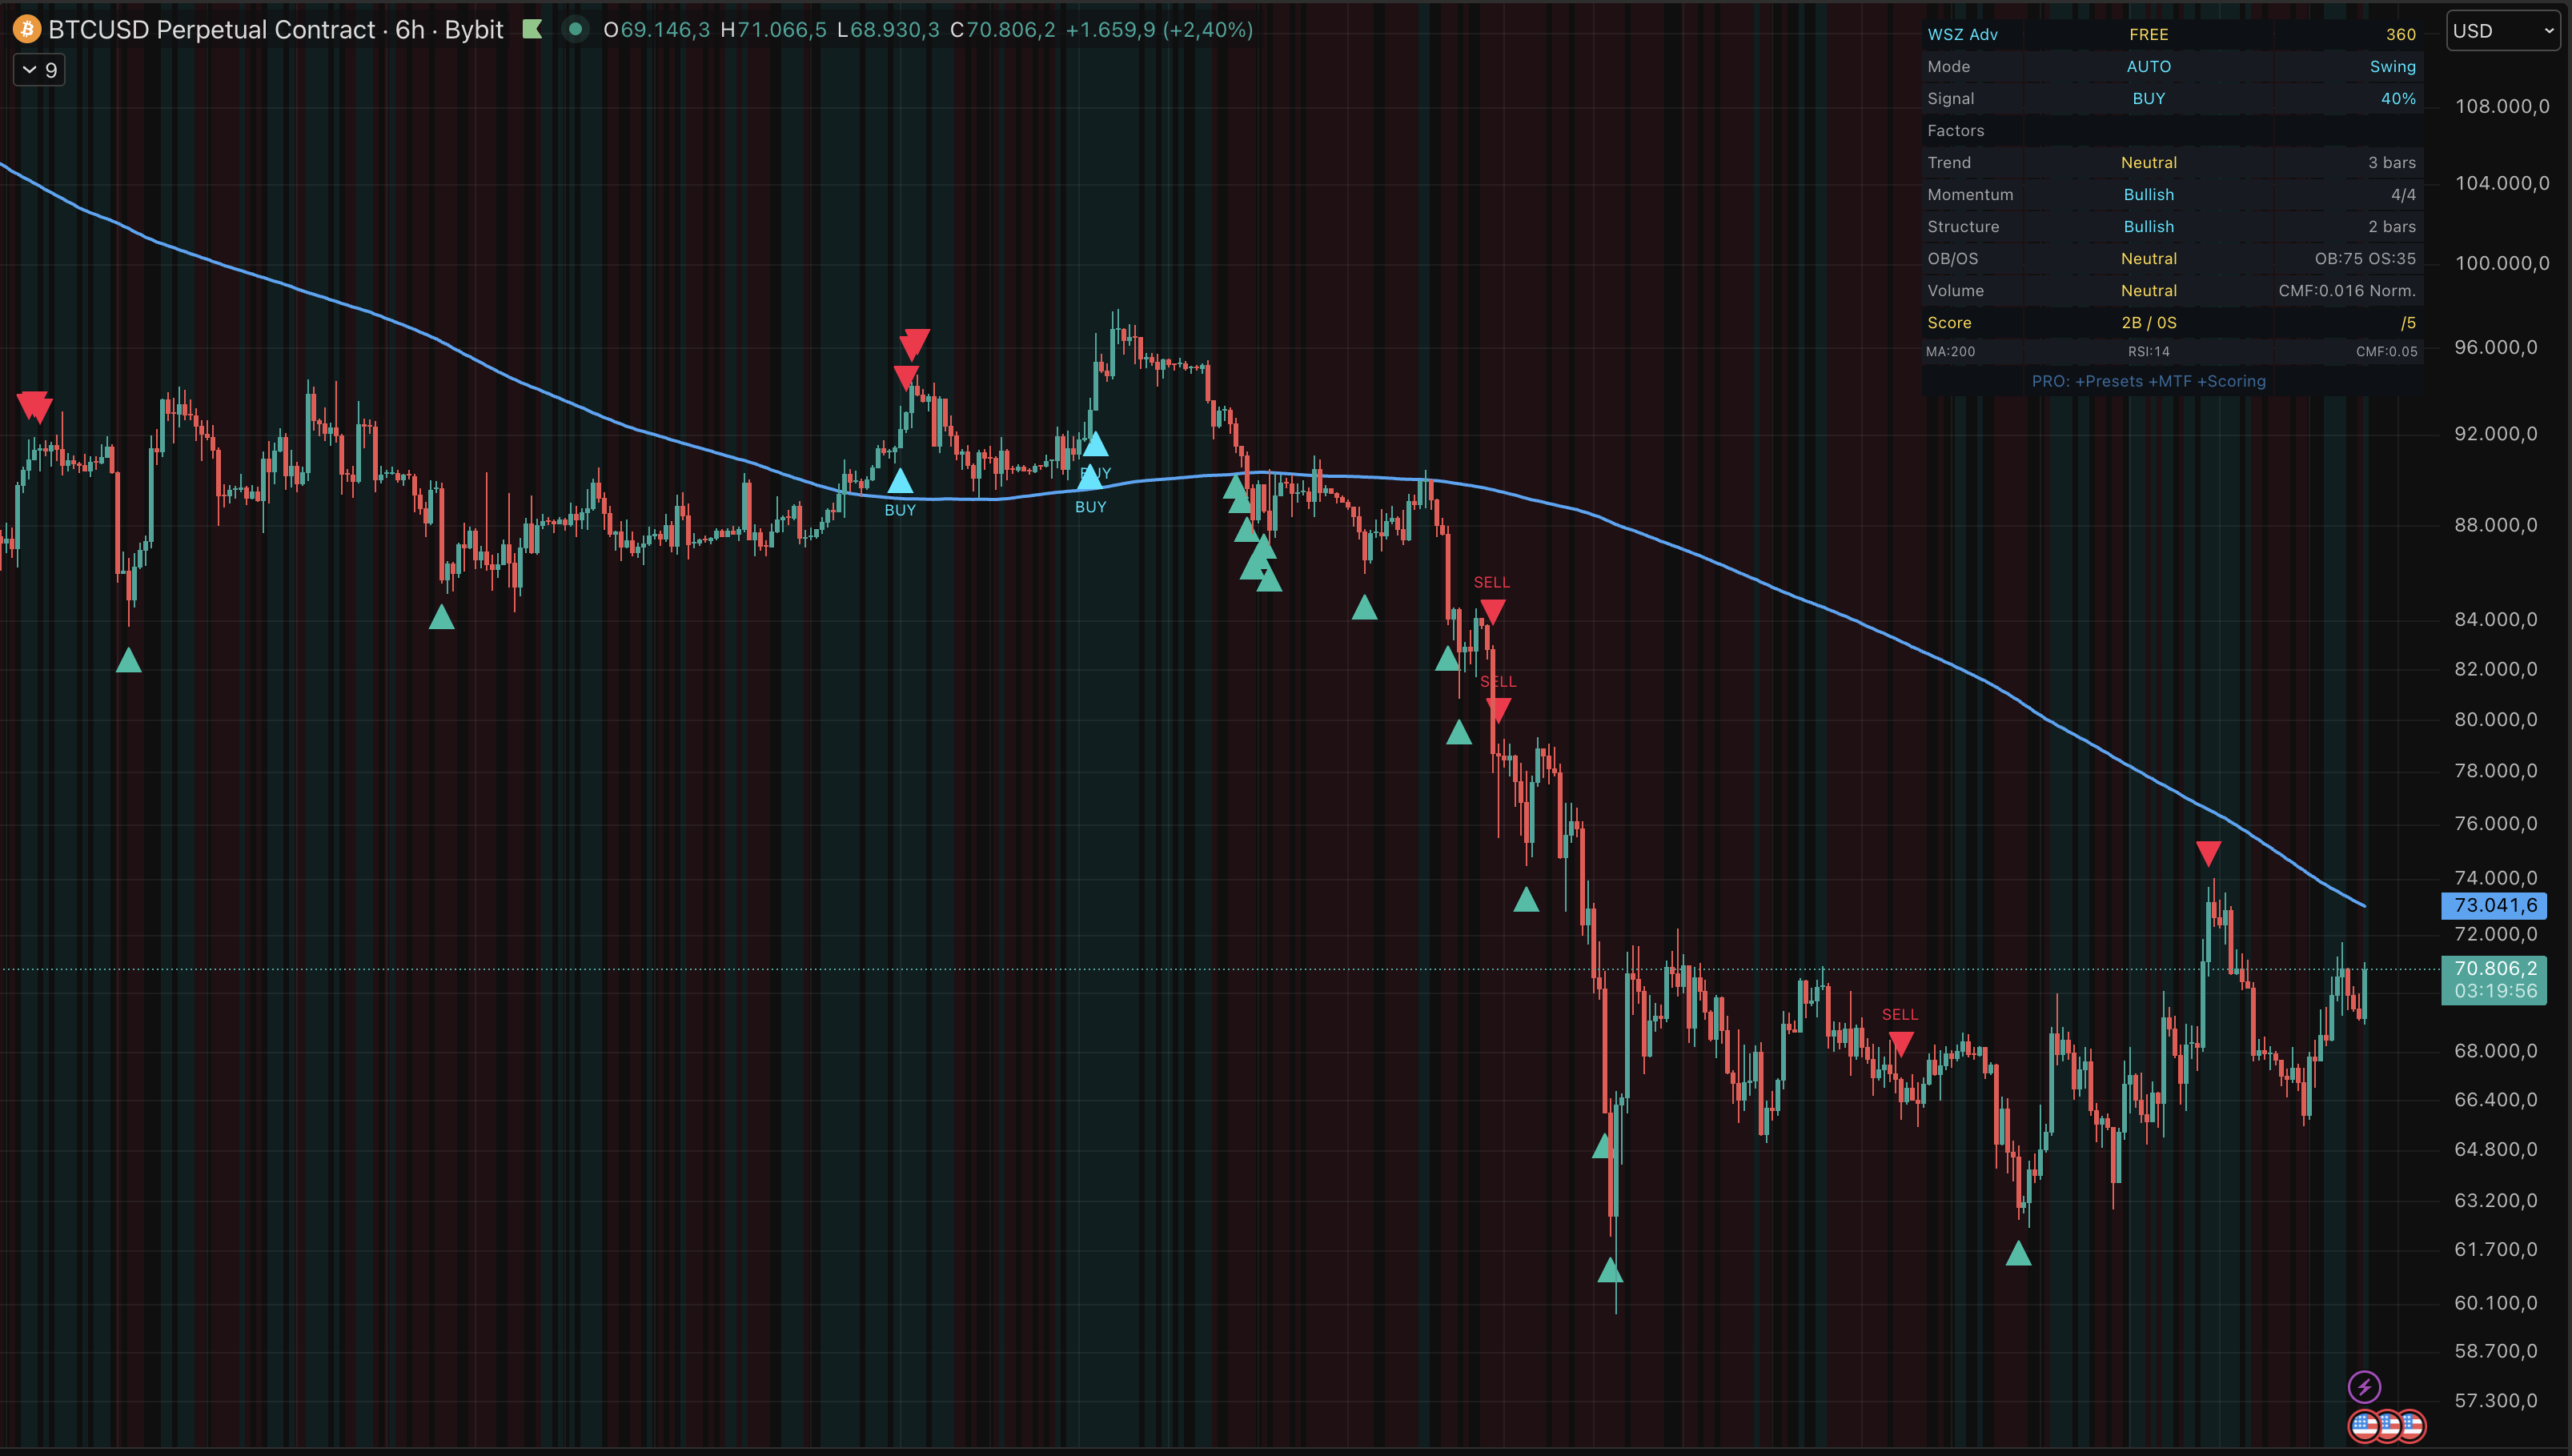Click a cyan BUY triangle marker on the chart
Viewport: 2572px width, 1456px height.
[x=901, y=481]
